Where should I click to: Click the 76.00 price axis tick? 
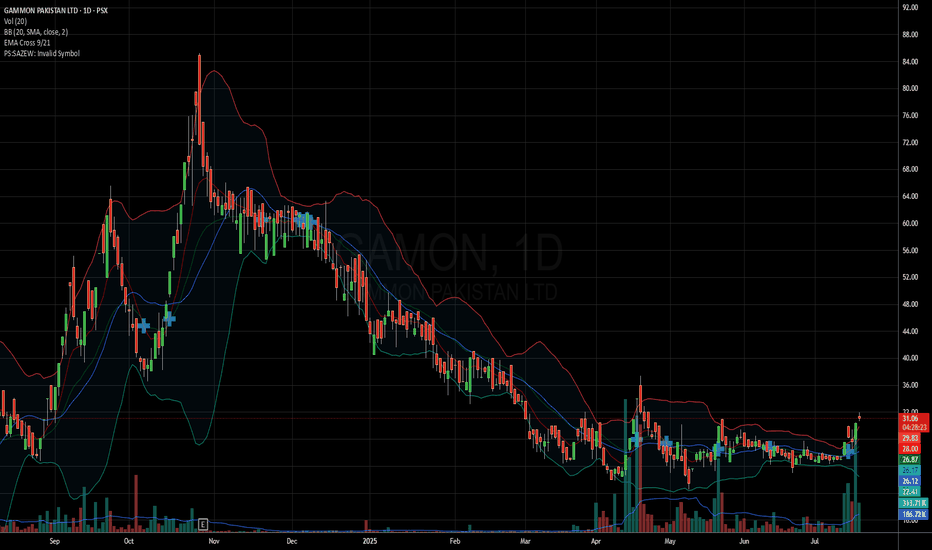(x=910, y=115)
